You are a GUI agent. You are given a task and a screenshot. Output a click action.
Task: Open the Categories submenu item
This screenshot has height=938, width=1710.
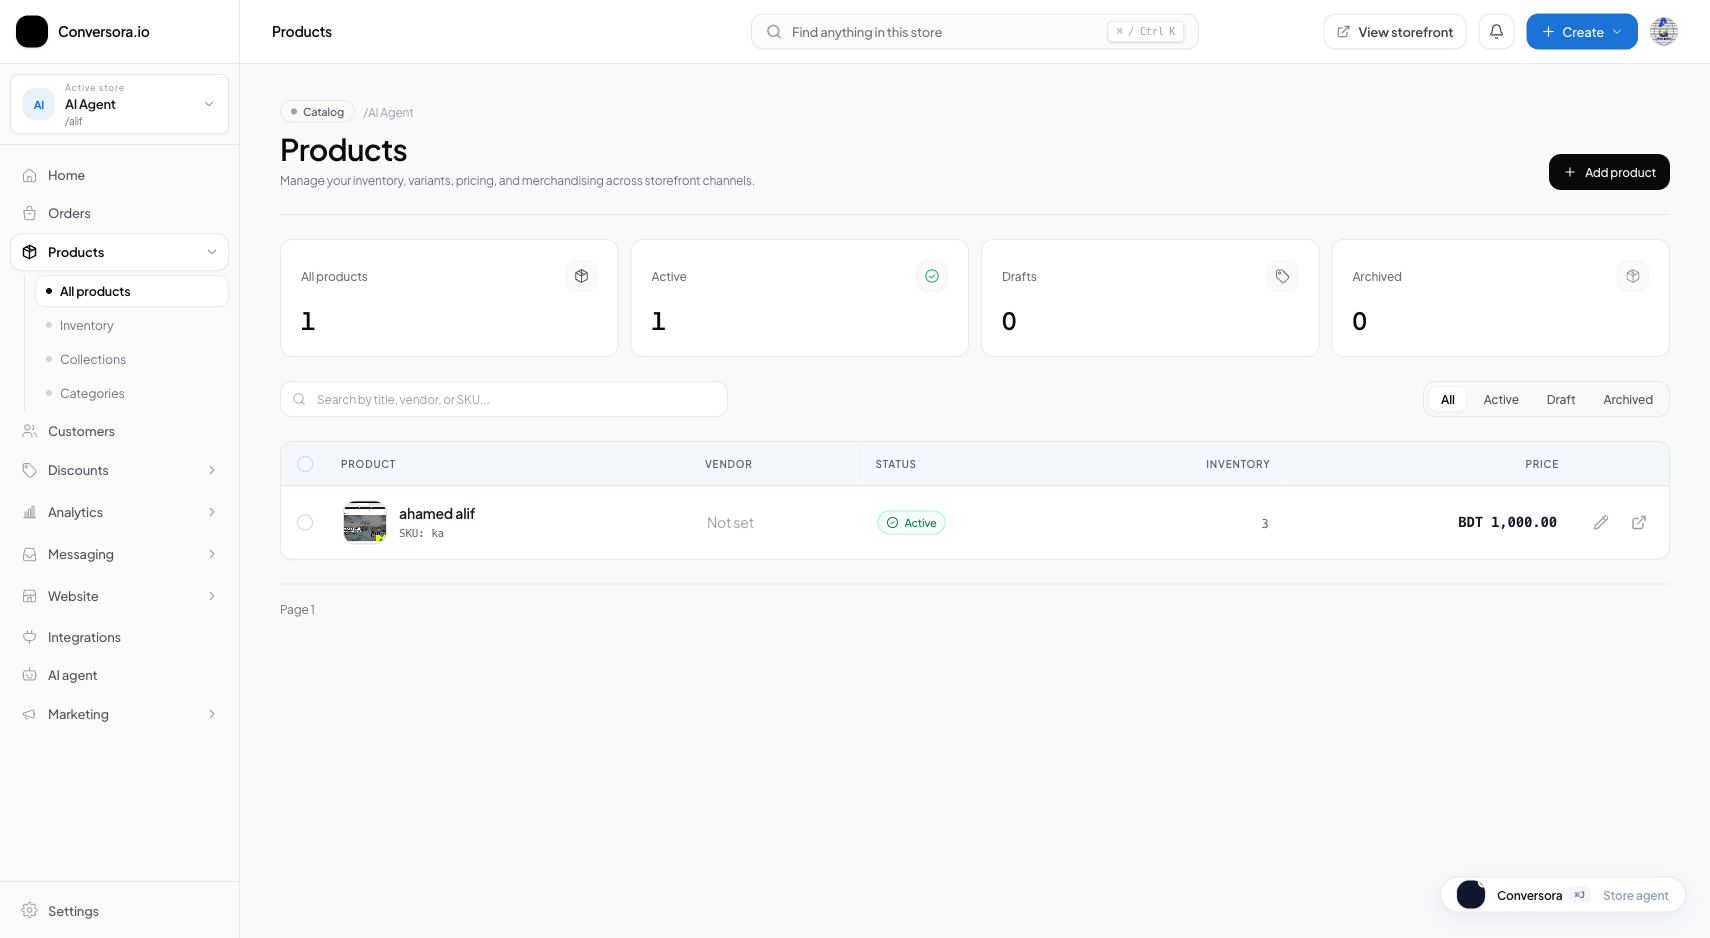(132, 393)
